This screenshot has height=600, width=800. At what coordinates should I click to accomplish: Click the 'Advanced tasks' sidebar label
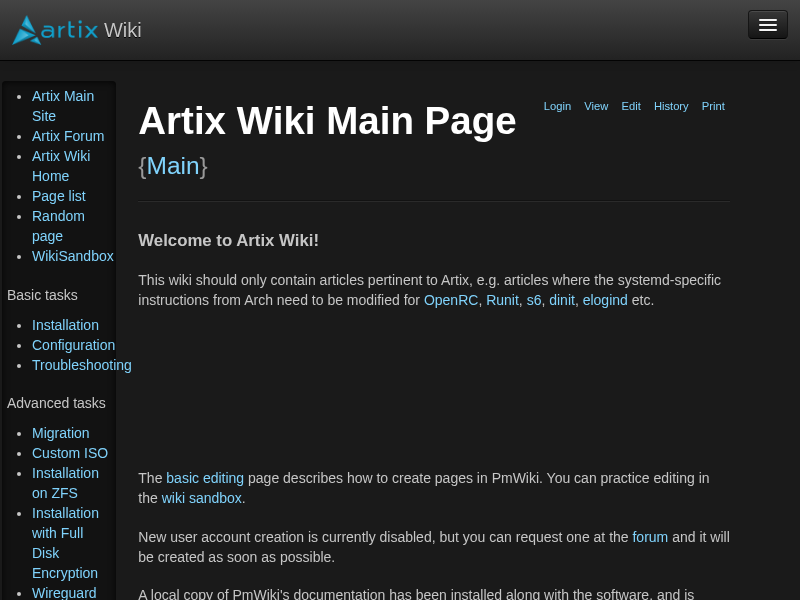56,403
